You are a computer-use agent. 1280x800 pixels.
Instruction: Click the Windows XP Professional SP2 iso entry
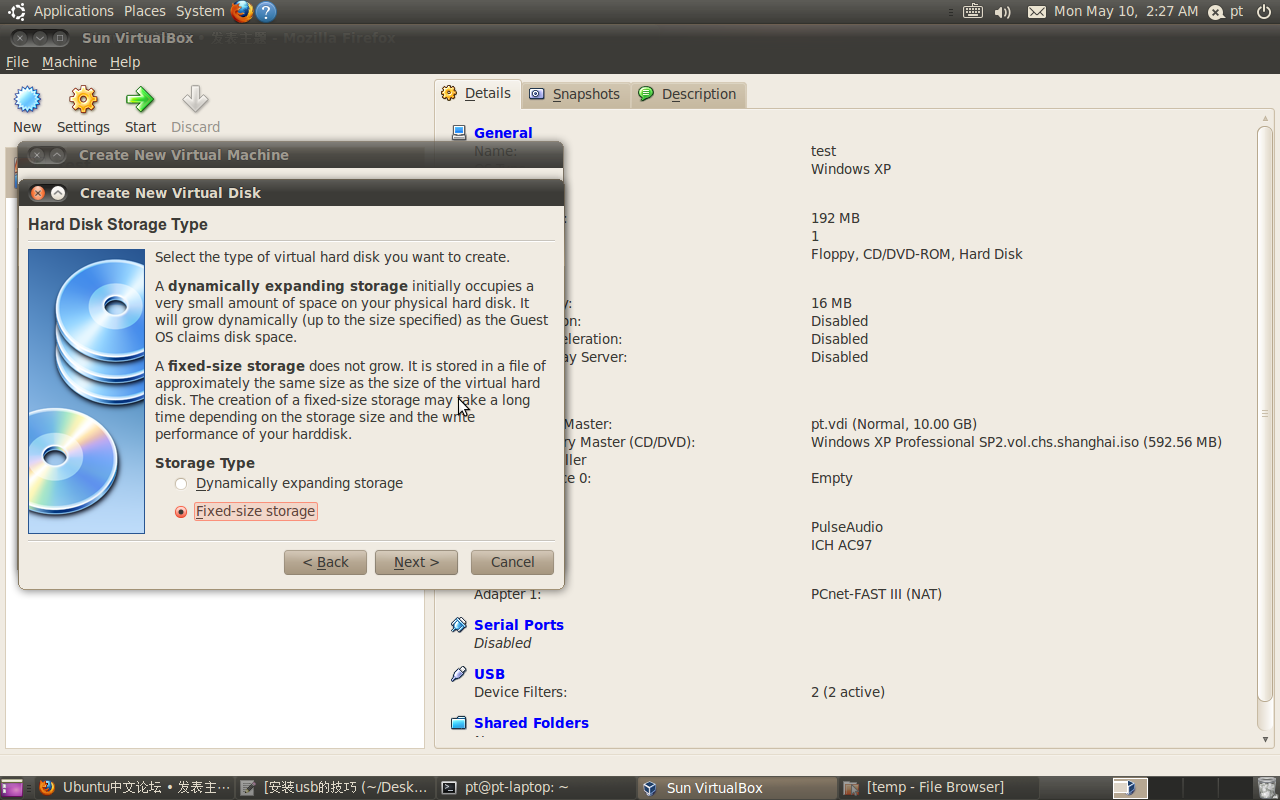click(1016, 442)
